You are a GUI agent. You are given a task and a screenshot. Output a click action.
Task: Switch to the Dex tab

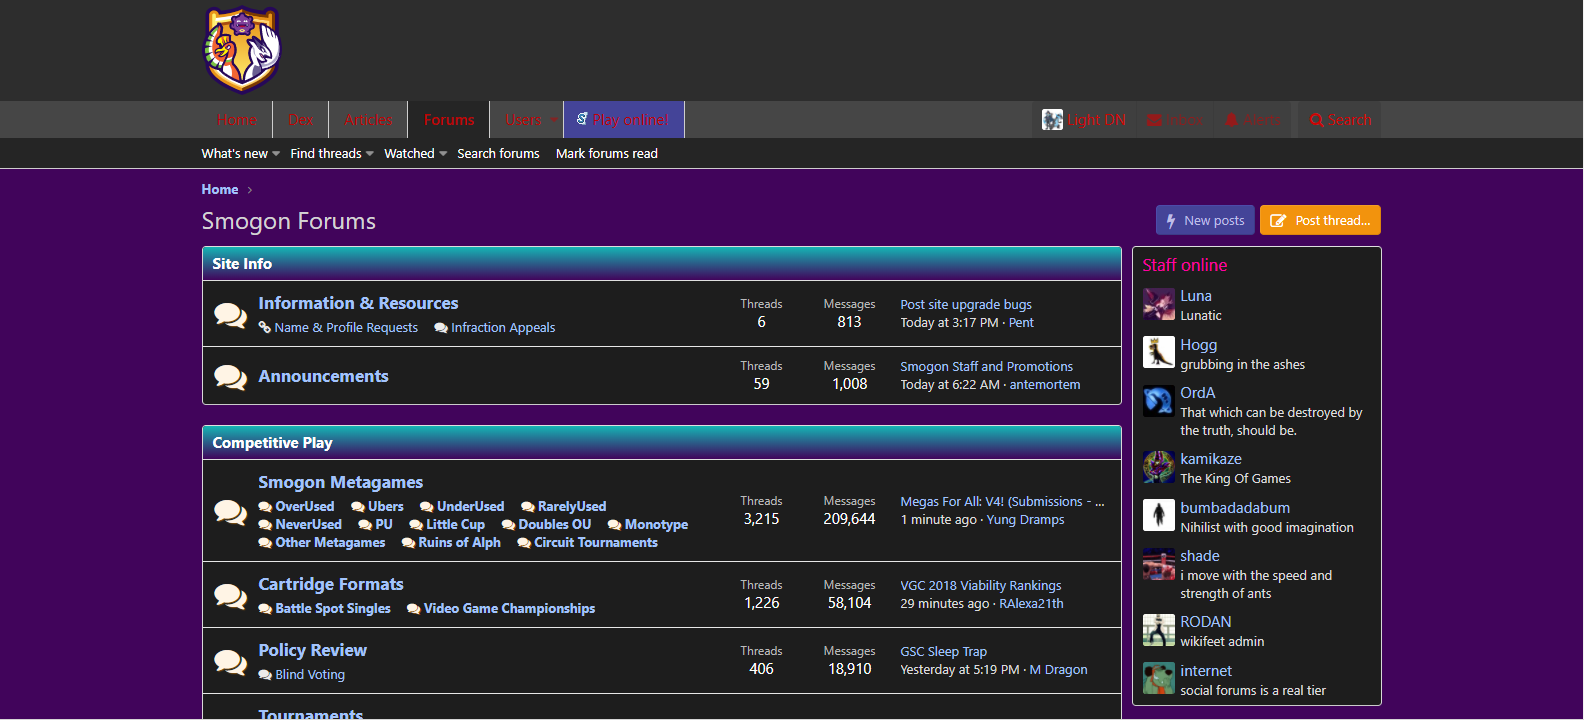click(x=301, y=120)
